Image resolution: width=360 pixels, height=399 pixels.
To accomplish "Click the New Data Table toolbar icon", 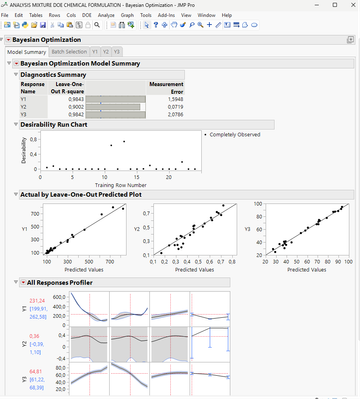I will (7, 25).
